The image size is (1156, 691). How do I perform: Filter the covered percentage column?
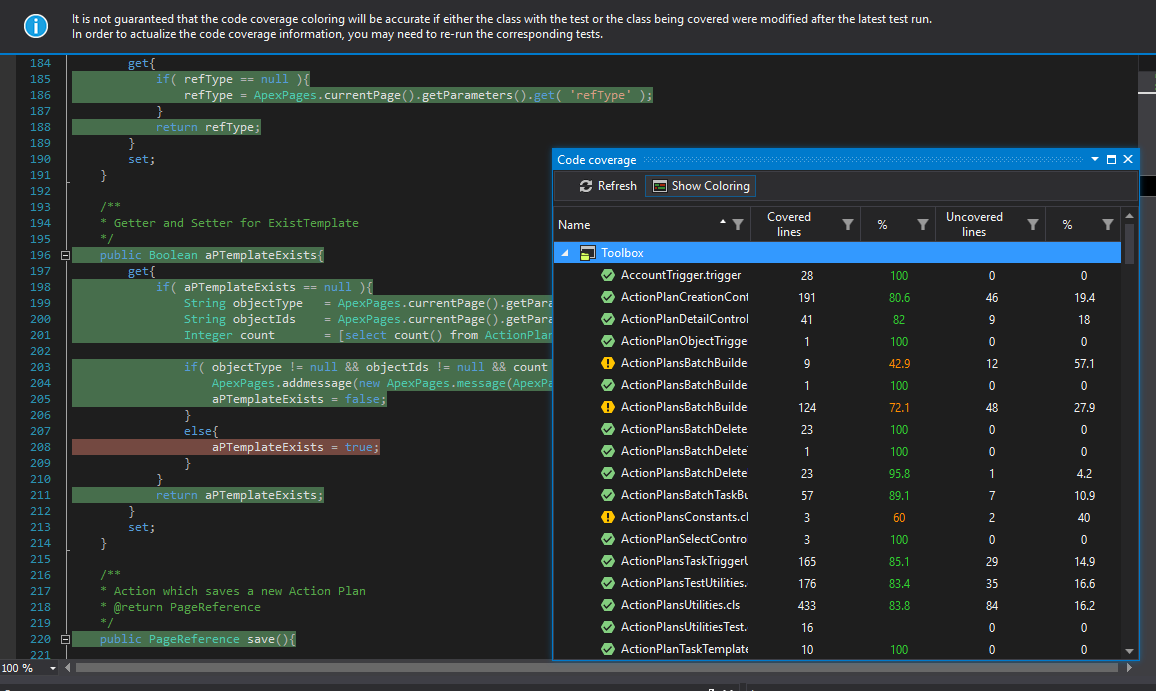(x=923, y=225)
